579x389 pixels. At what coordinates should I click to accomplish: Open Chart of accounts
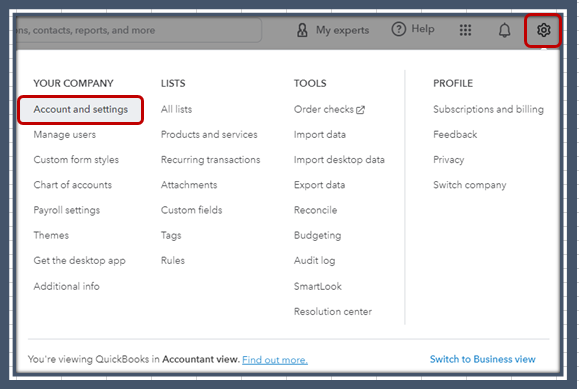tap(72, 185)
